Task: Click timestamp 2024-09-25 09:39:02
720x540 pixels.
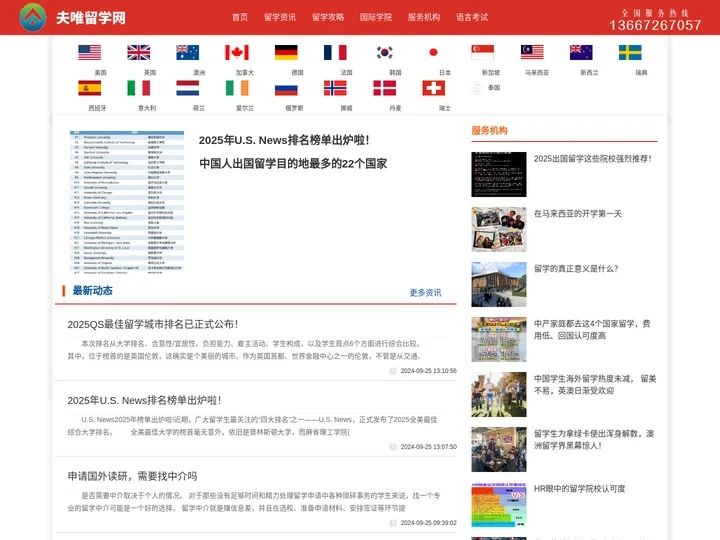Action: point(428,523)
